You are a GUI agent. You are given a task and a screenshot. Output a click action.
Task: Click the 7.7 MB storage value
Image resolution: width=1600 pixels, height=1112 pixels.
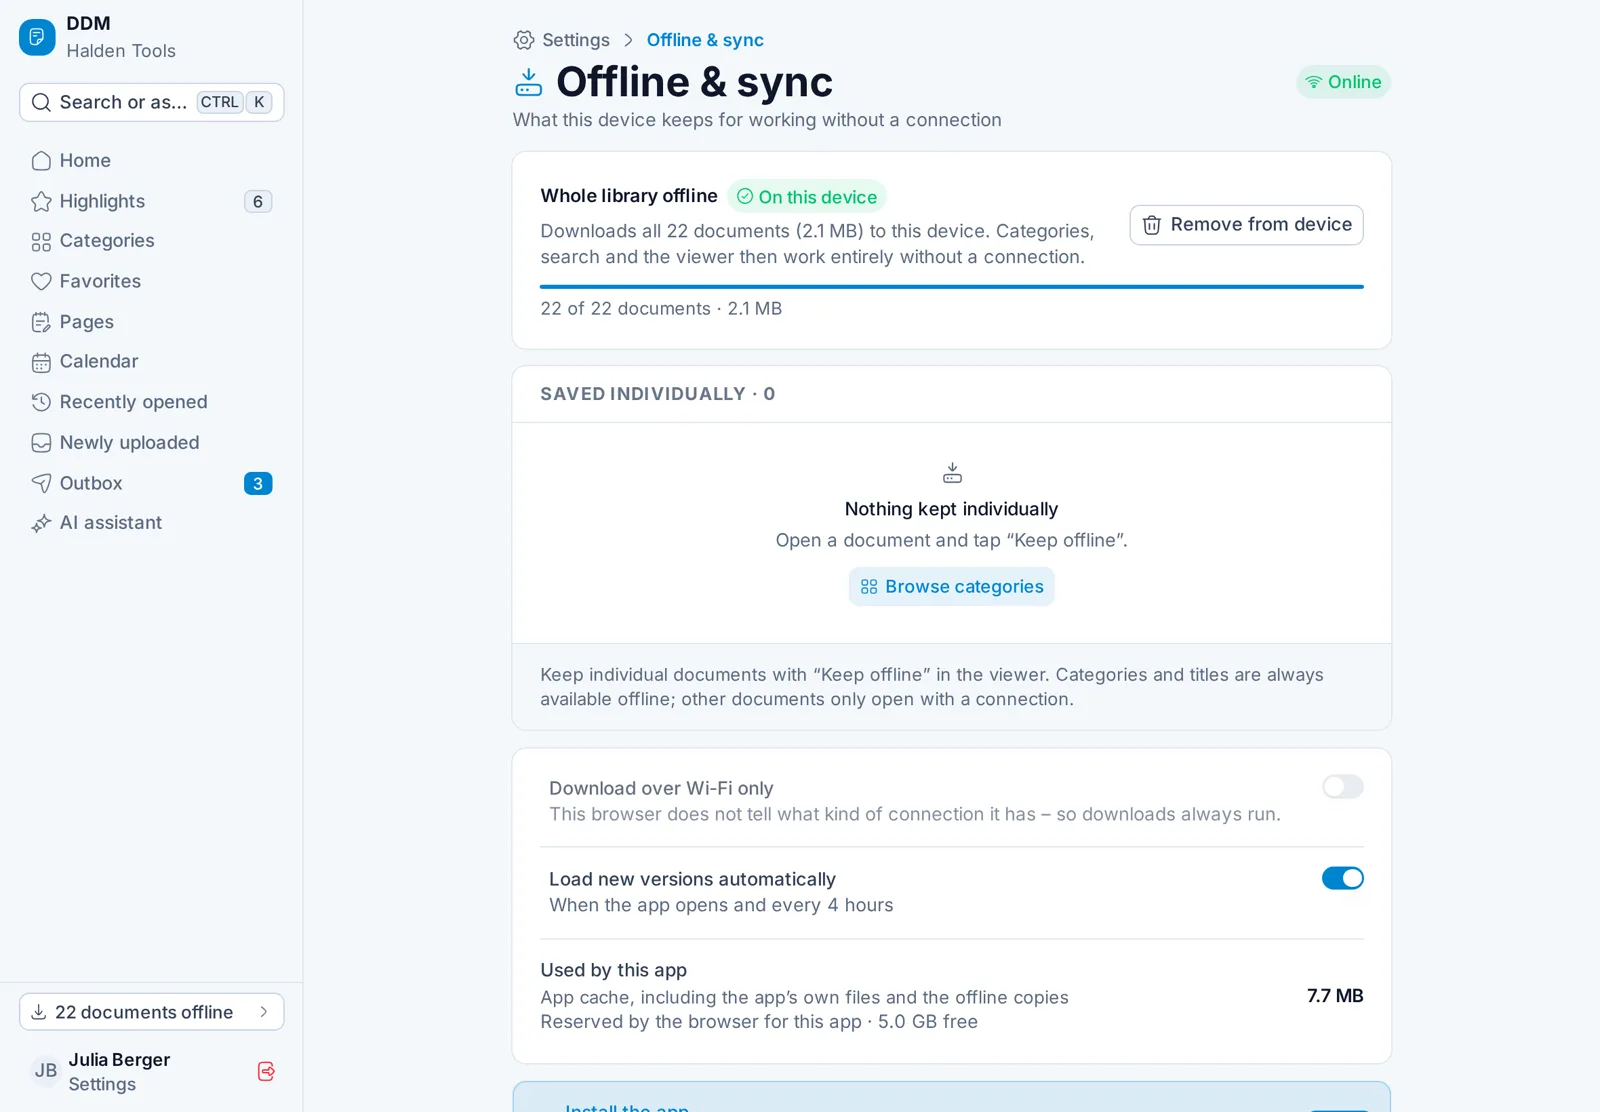pos(1335,996)
